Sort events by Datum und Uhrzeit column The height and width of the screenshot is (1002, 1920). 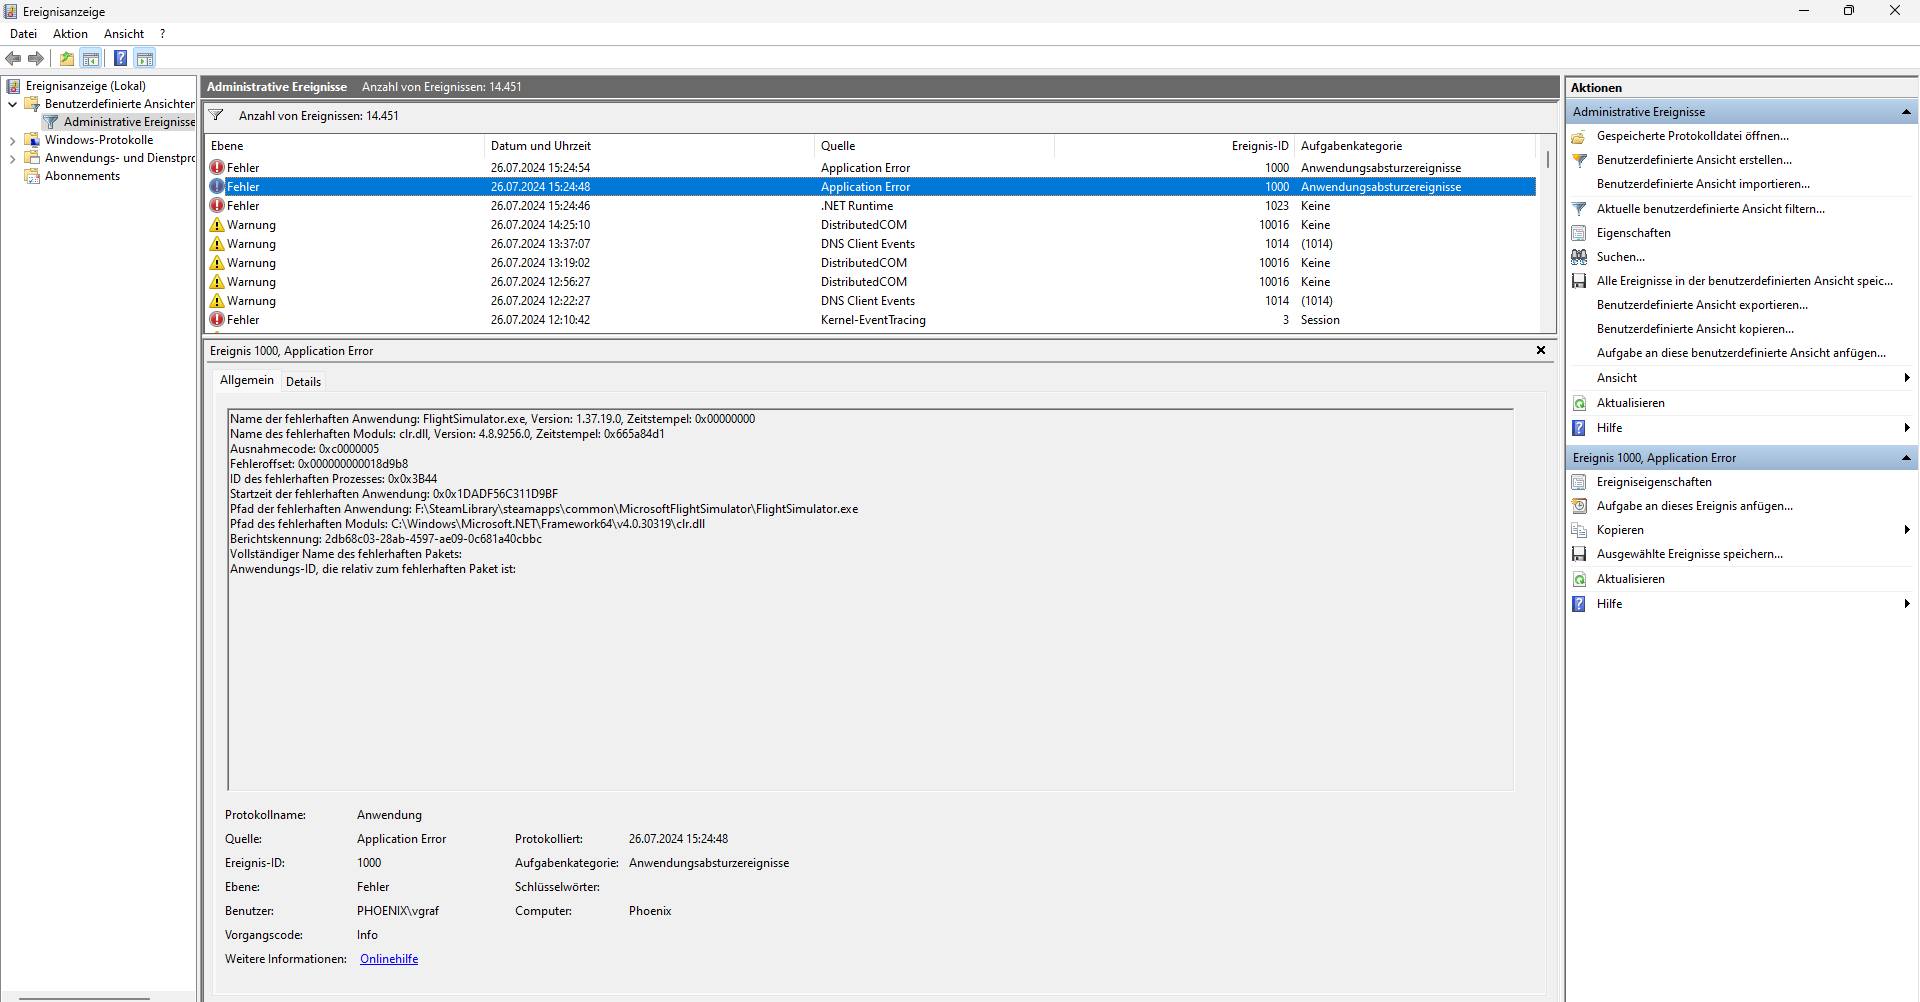[650, 146]
